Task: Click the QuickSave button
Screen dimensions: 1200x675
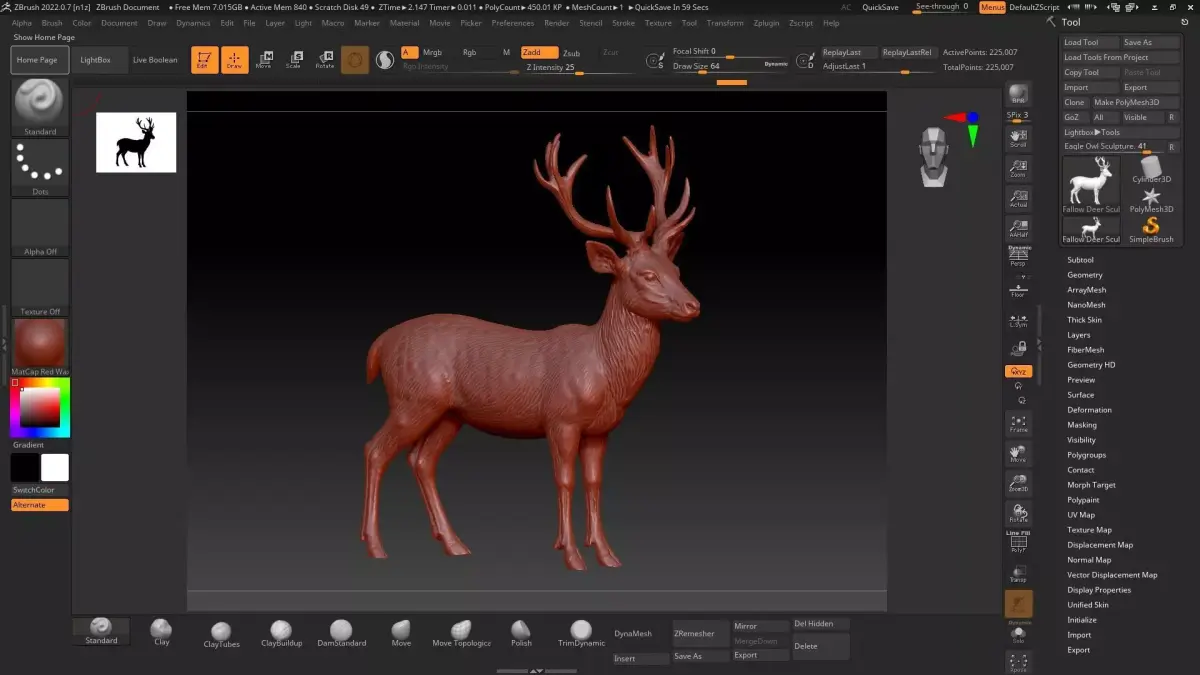Action: click(880, 7)
